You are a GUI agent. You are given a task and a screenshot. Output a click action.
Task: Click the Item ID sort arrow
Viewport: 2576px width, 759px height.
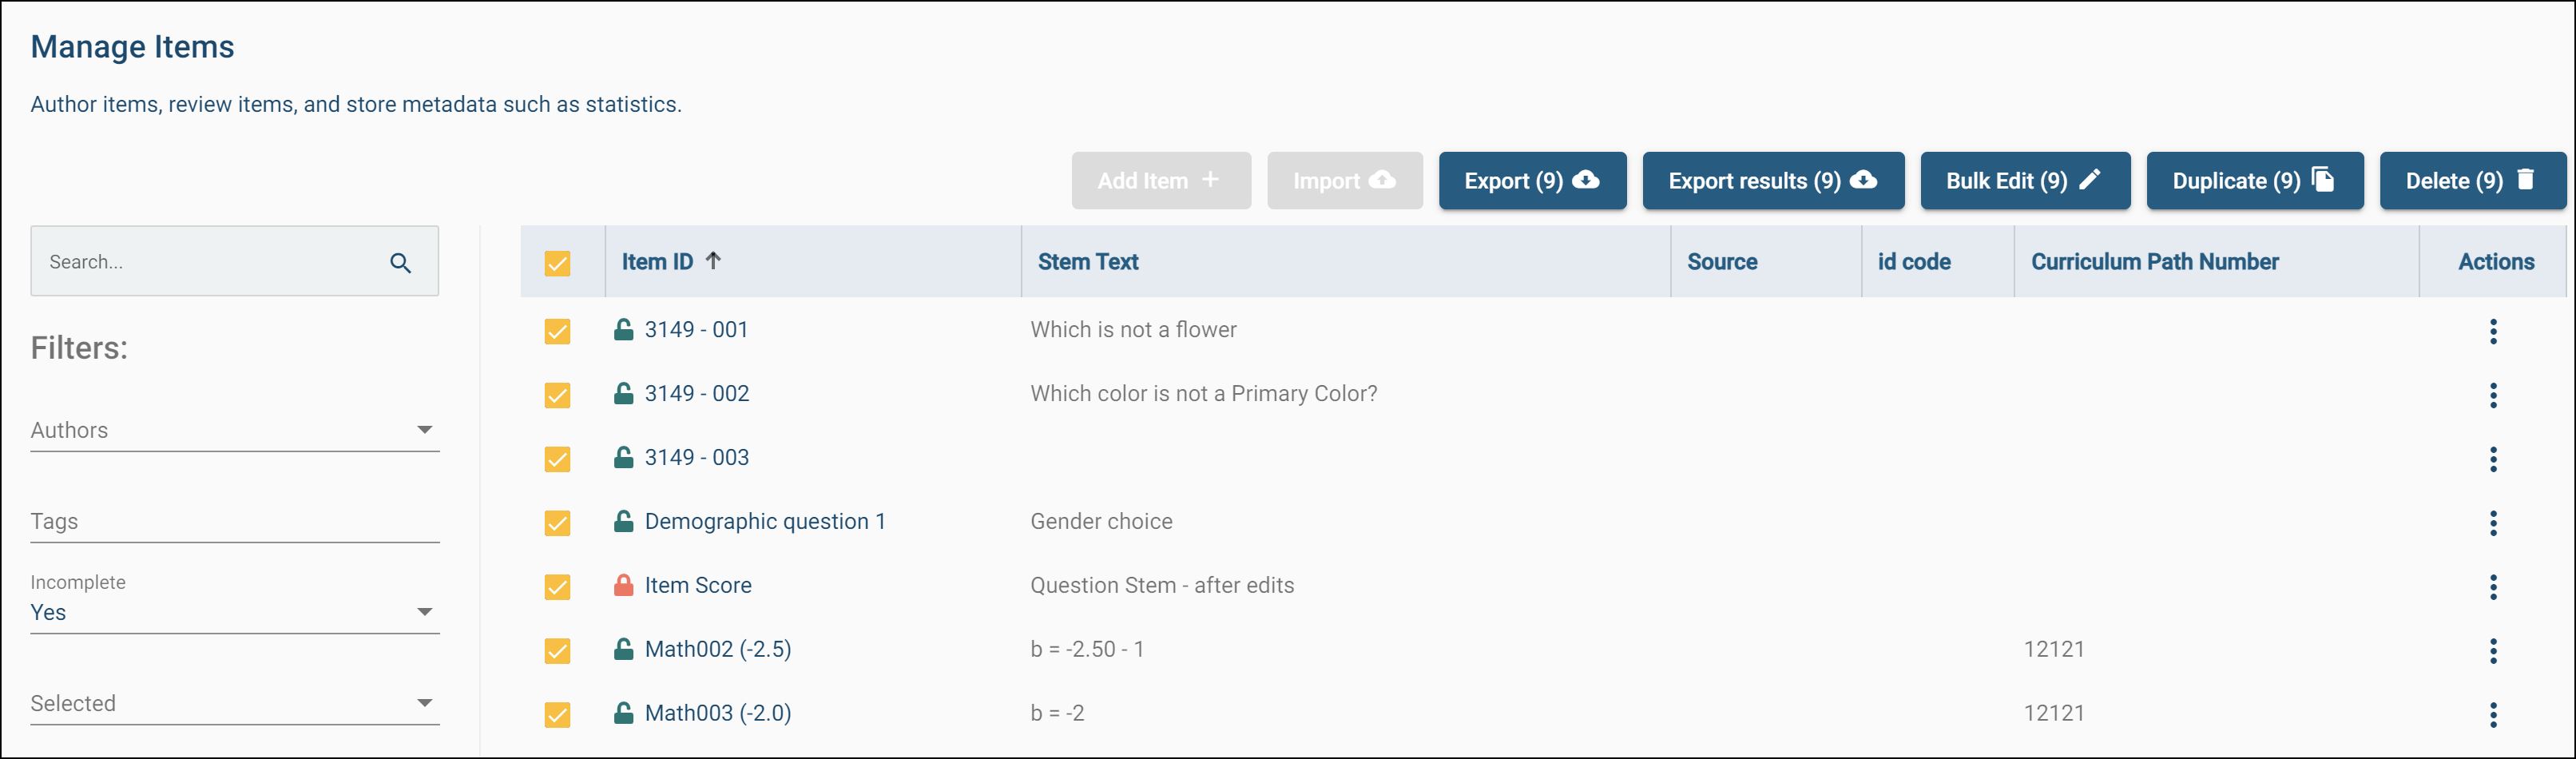tap(713, 261)
